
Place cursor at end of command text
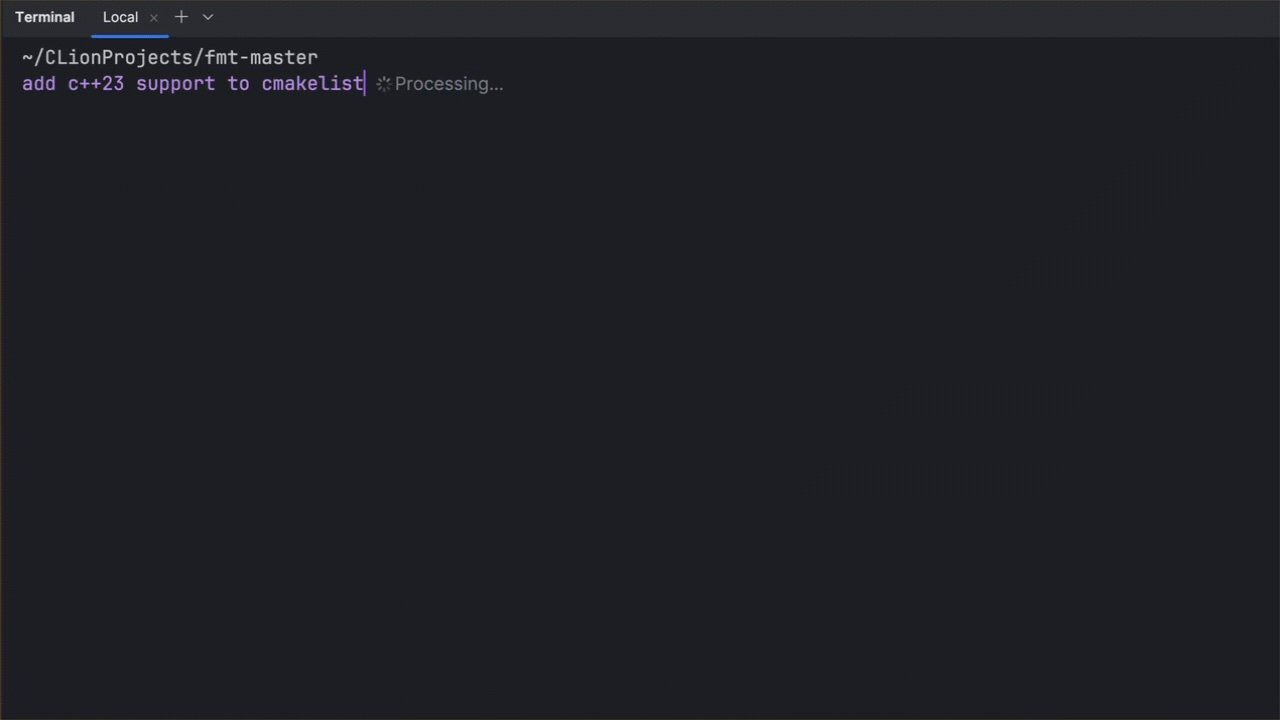[365, 84]
